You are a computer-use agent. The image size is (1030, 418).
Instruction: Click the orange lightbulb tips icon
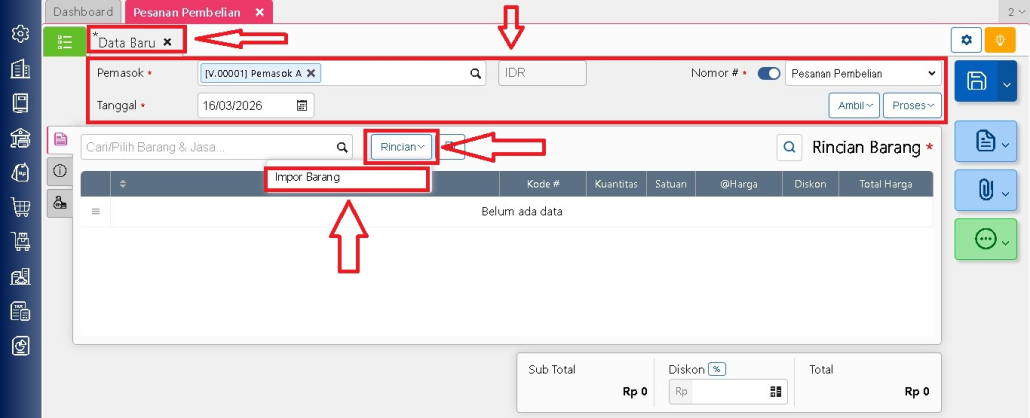tap(999, 40)
